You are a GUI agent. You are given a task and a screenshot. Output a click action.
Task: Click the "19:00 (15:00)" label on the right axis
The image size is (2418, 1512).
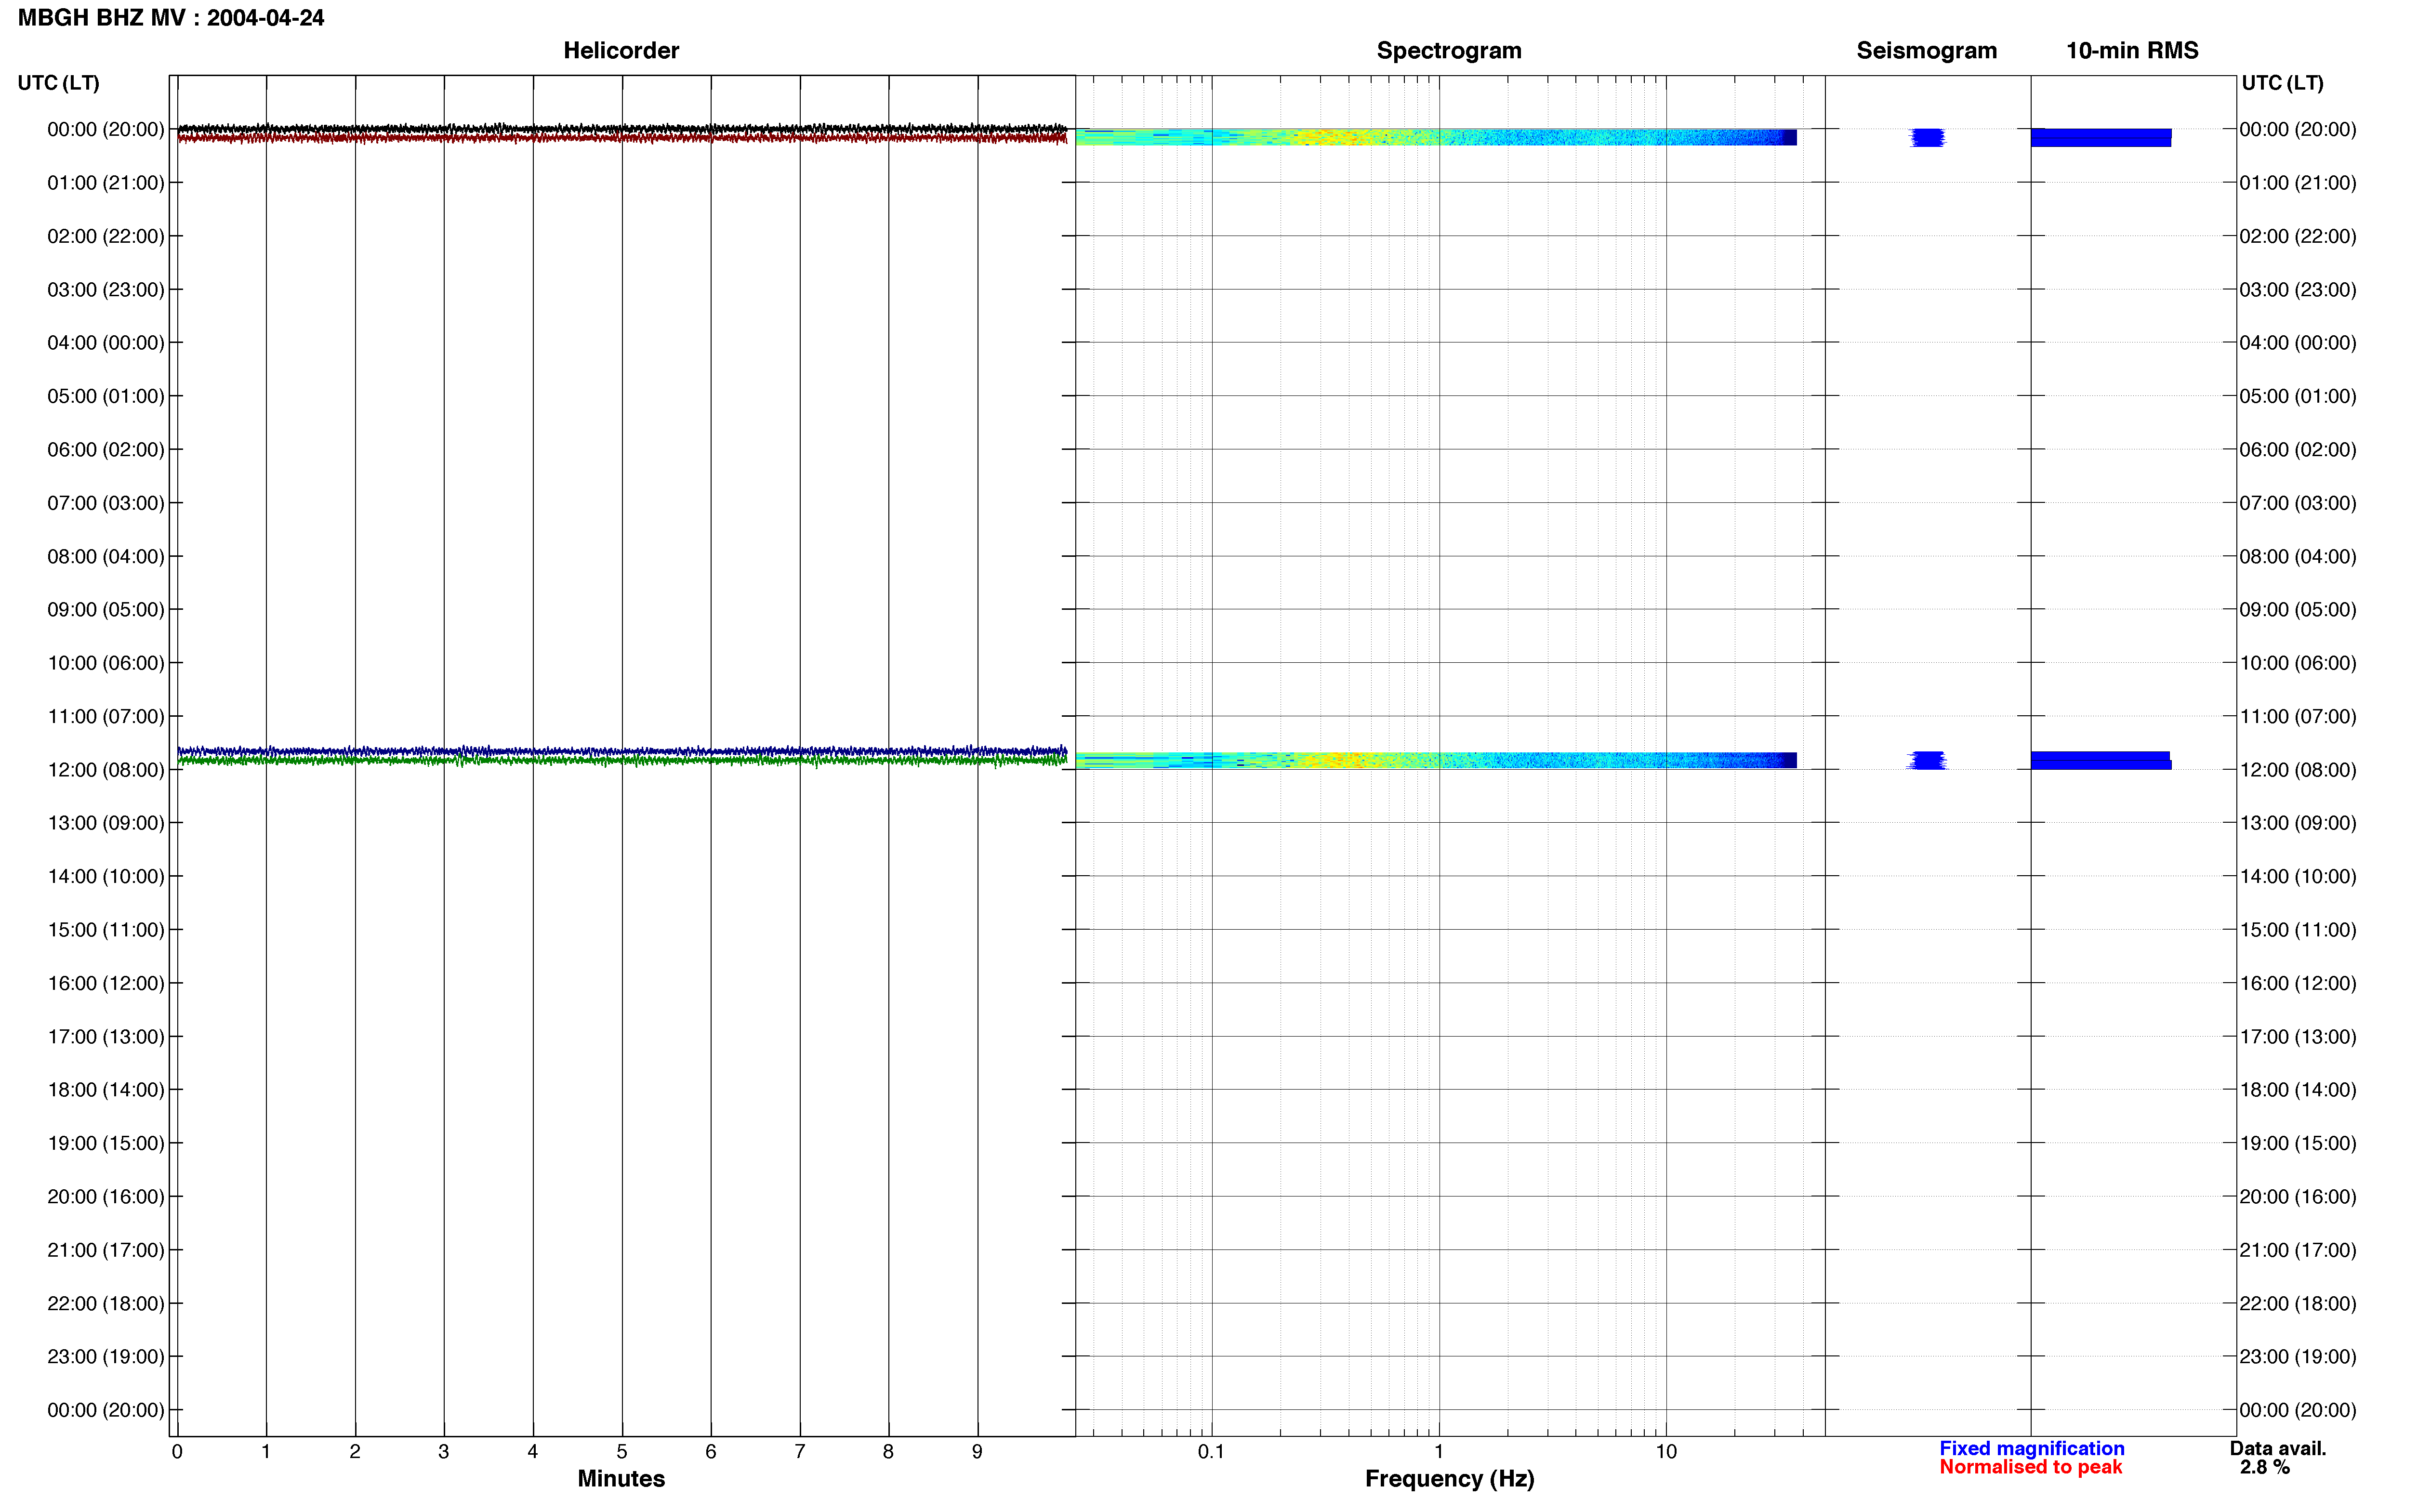(x=2298, y=1143)
